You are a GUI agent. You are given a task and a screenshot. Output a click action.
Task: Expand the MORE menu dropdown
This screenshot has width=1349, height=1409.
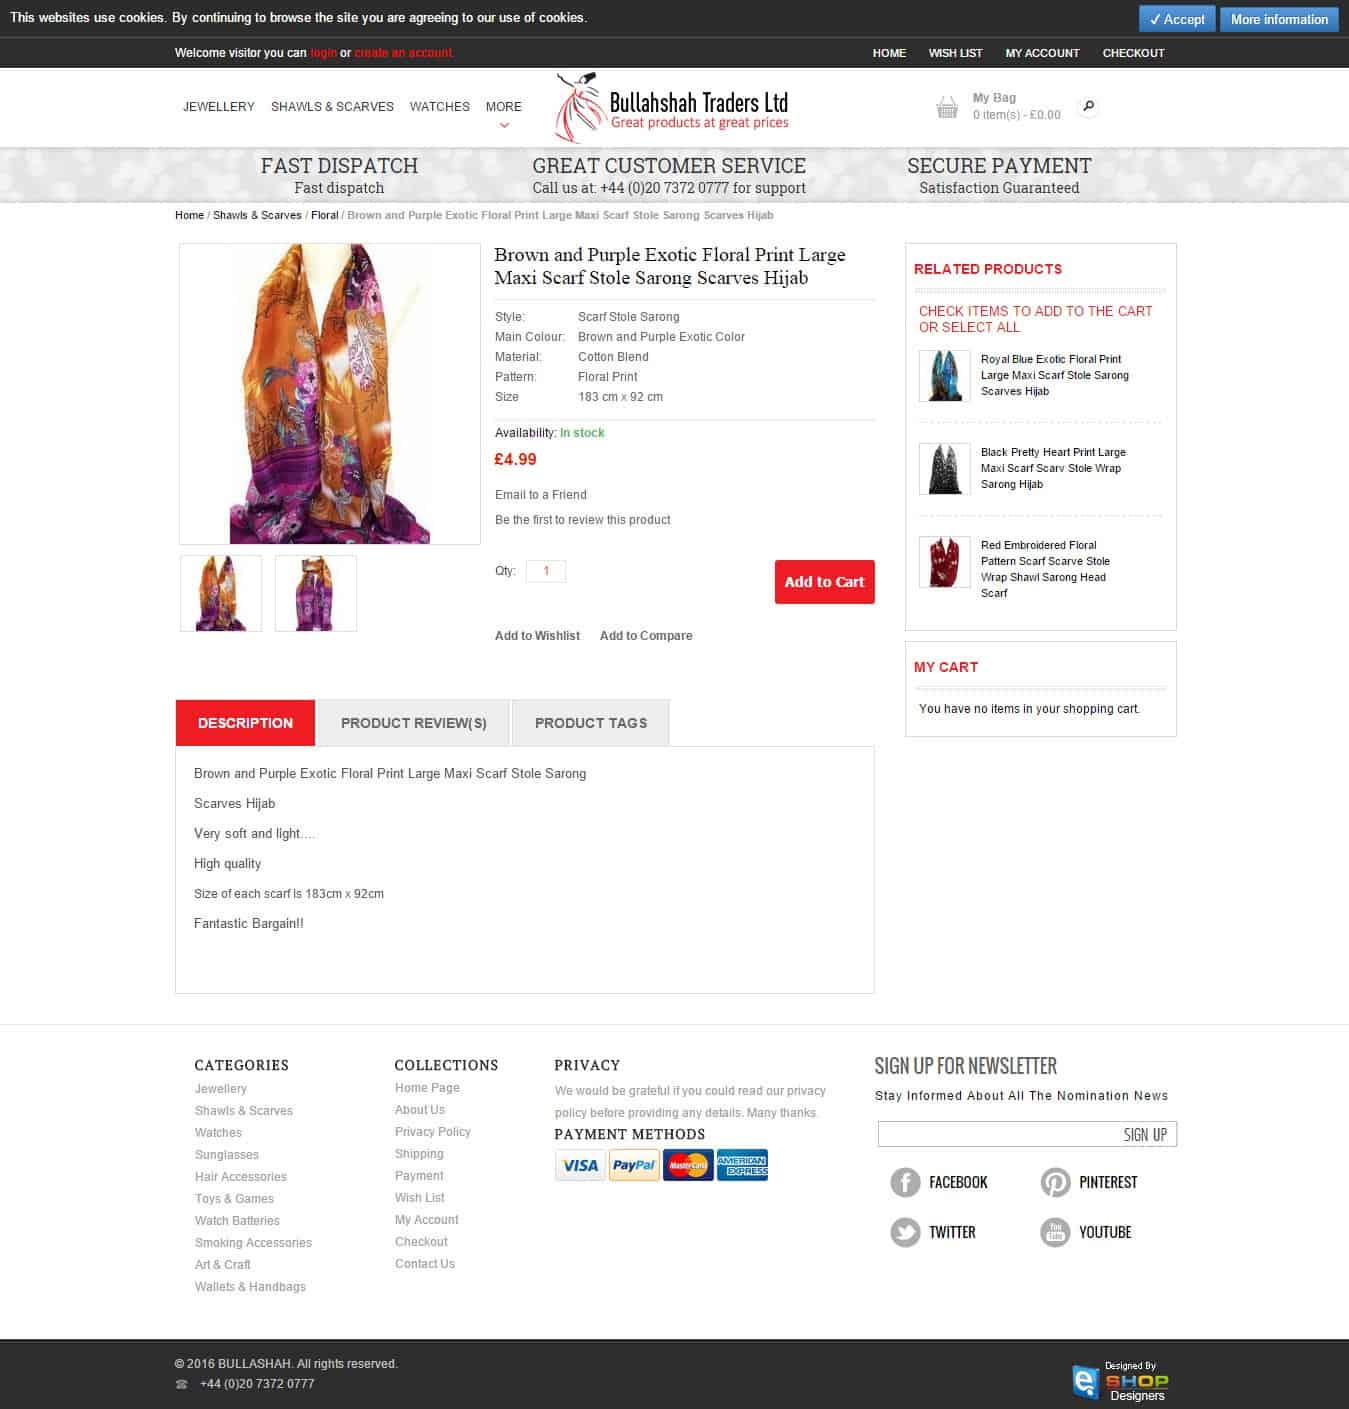504,108
